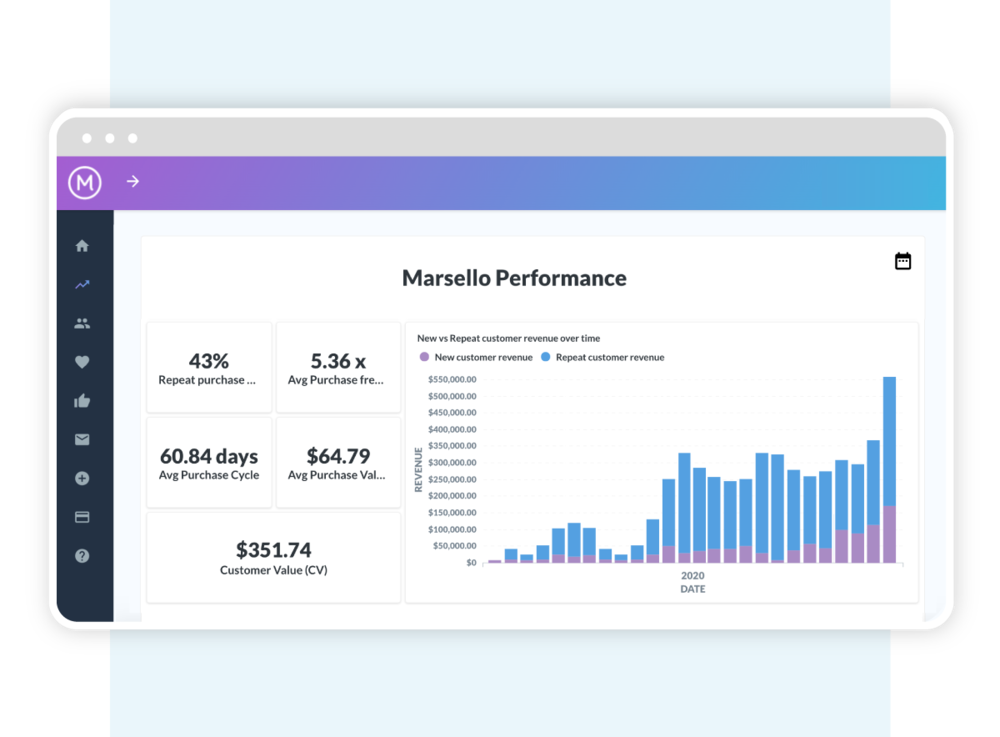Select the thumbs-up feedback icon
The width and height of the screenshot is (1000, 737).
82,400
